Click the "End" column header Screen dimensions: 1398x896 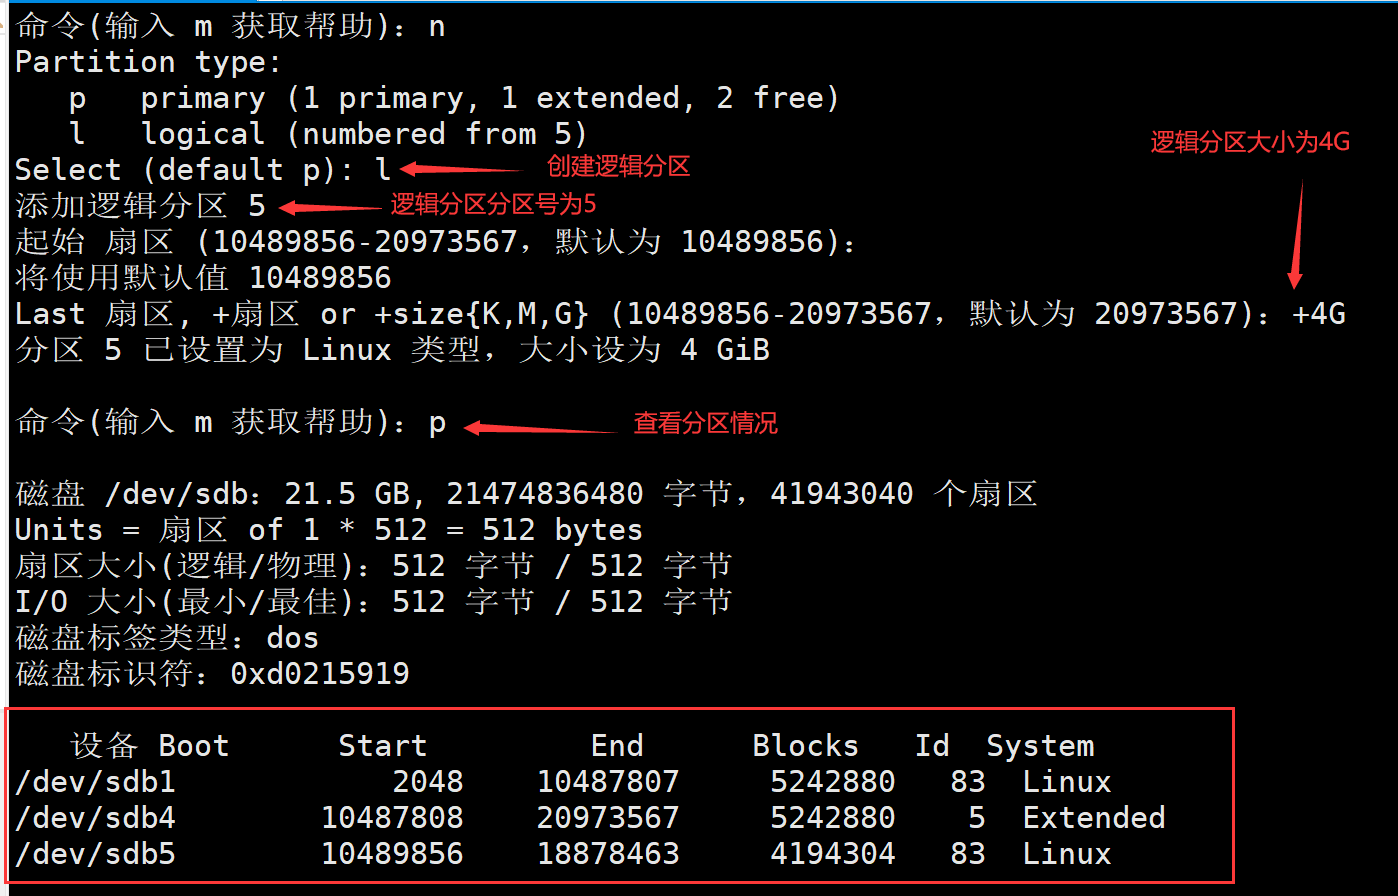pyautogui.click(x=617, y=746)
